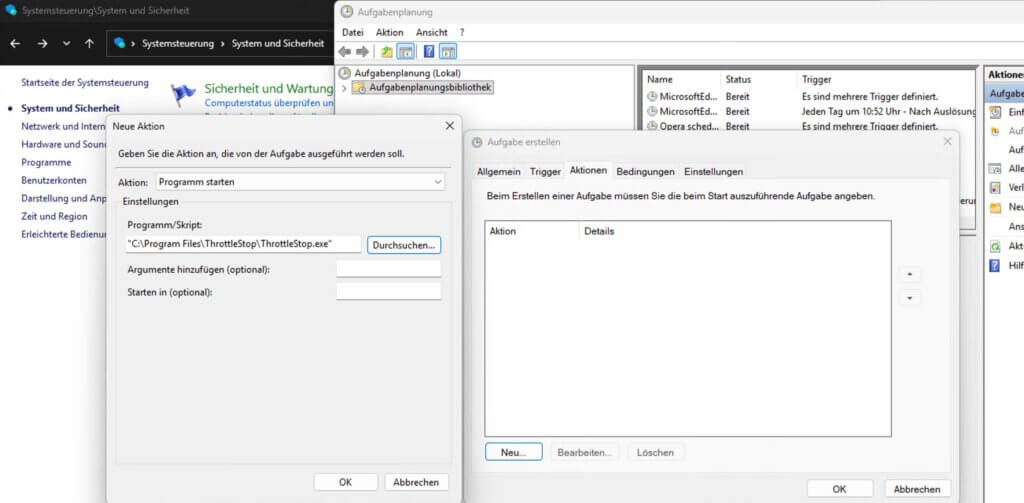Click Abbrechen in the Aufgabe erstellen dialog
1024x503 pixels.
tap(918, 489)
